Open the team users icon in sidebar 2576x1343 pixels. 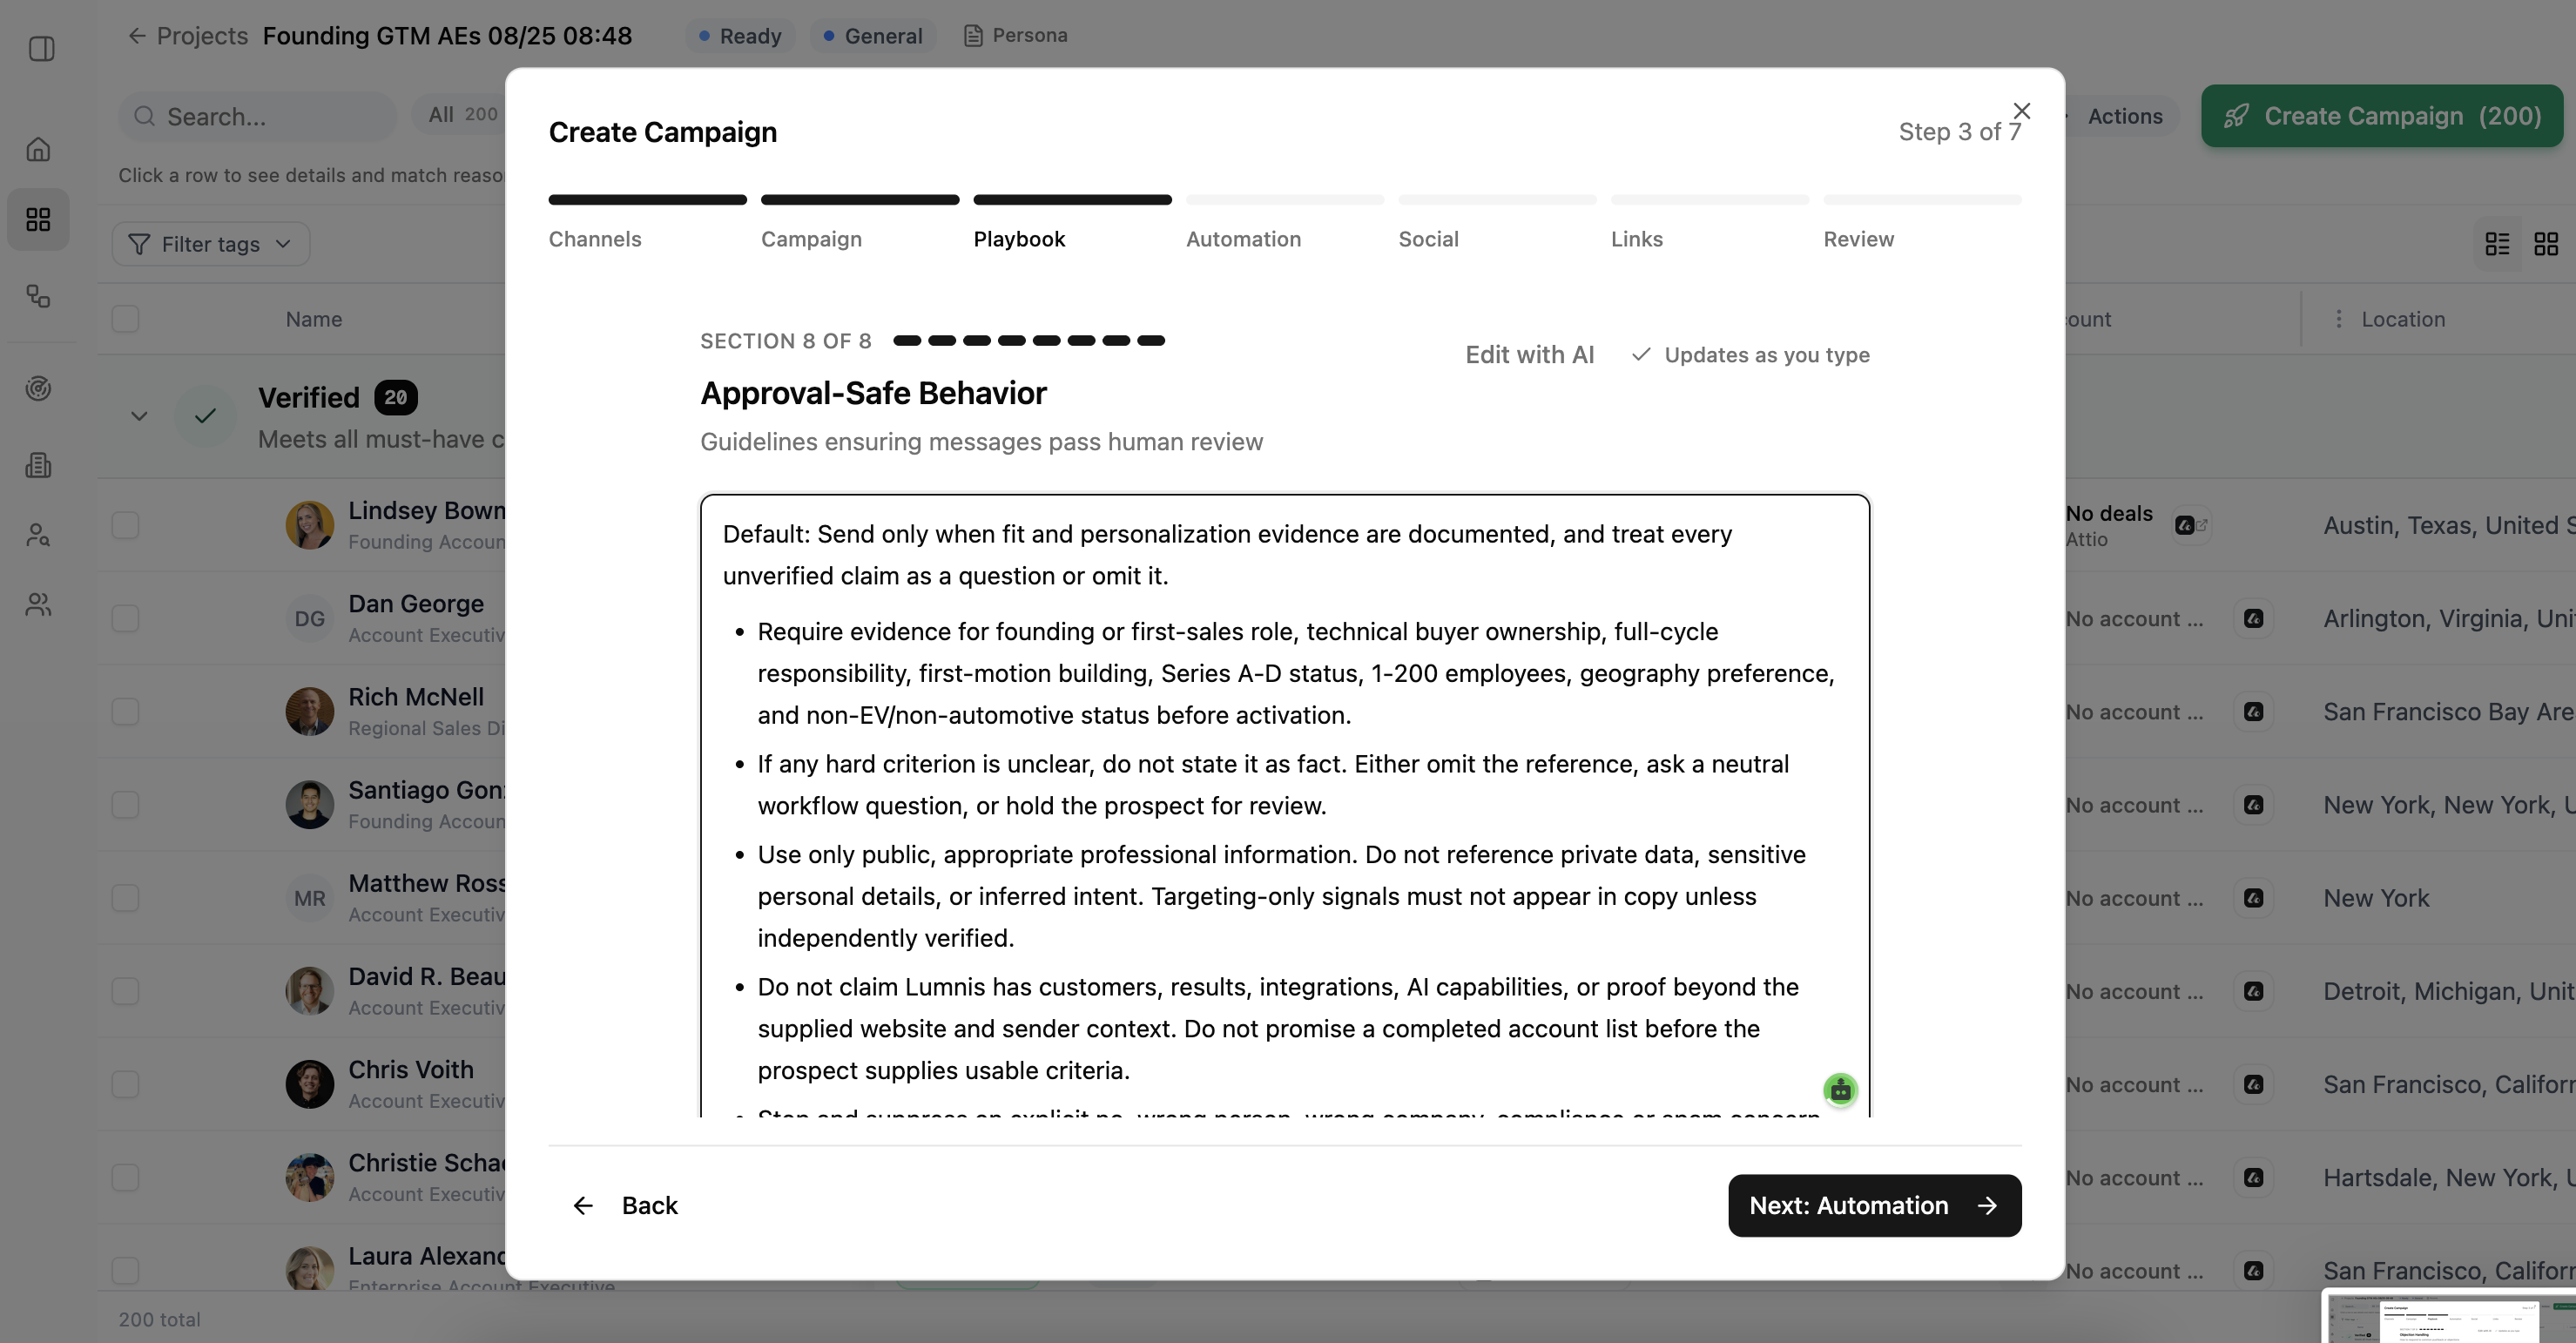38,605
